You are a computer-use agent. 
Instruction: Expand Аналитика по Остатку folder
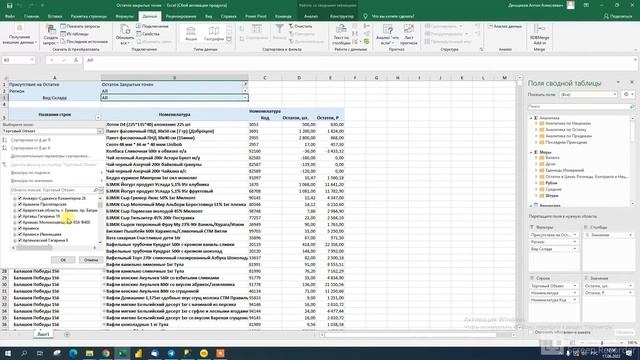[536, 129]
